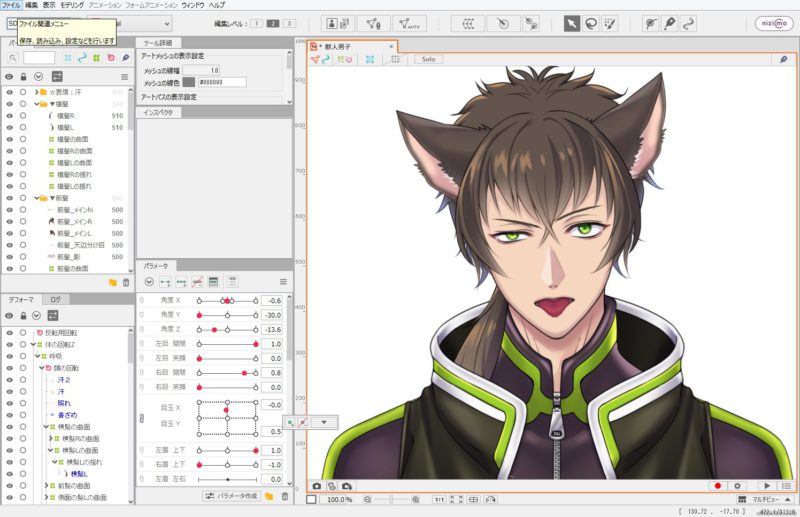The width and height of the screenshot is (800, 517).
Task: Click the pin icon in canvas toolbar
Action: coord(783,59)
